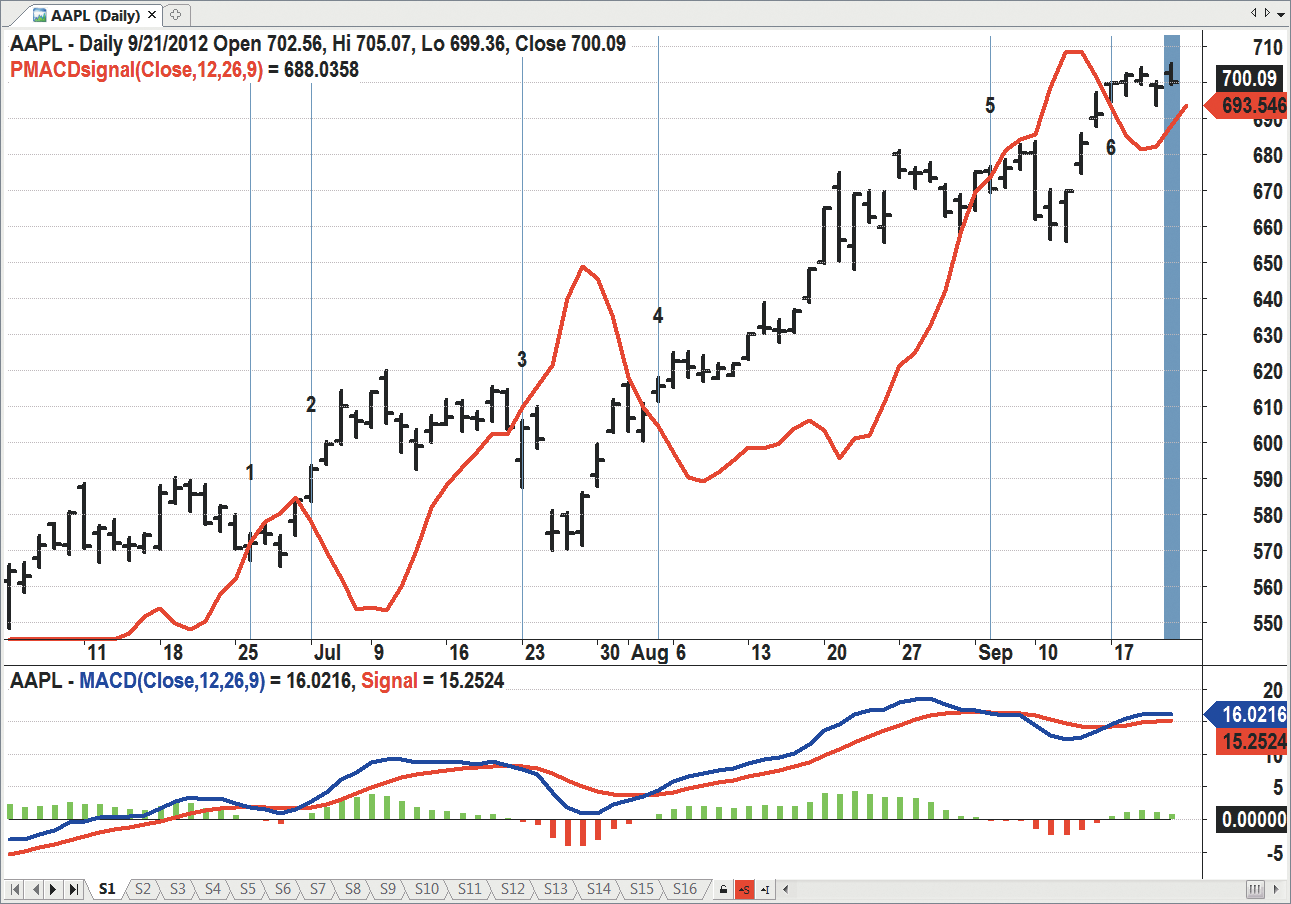
Task: Open new chart tab with plus icon
Action: pyautogui.click(x=175, y=14)
